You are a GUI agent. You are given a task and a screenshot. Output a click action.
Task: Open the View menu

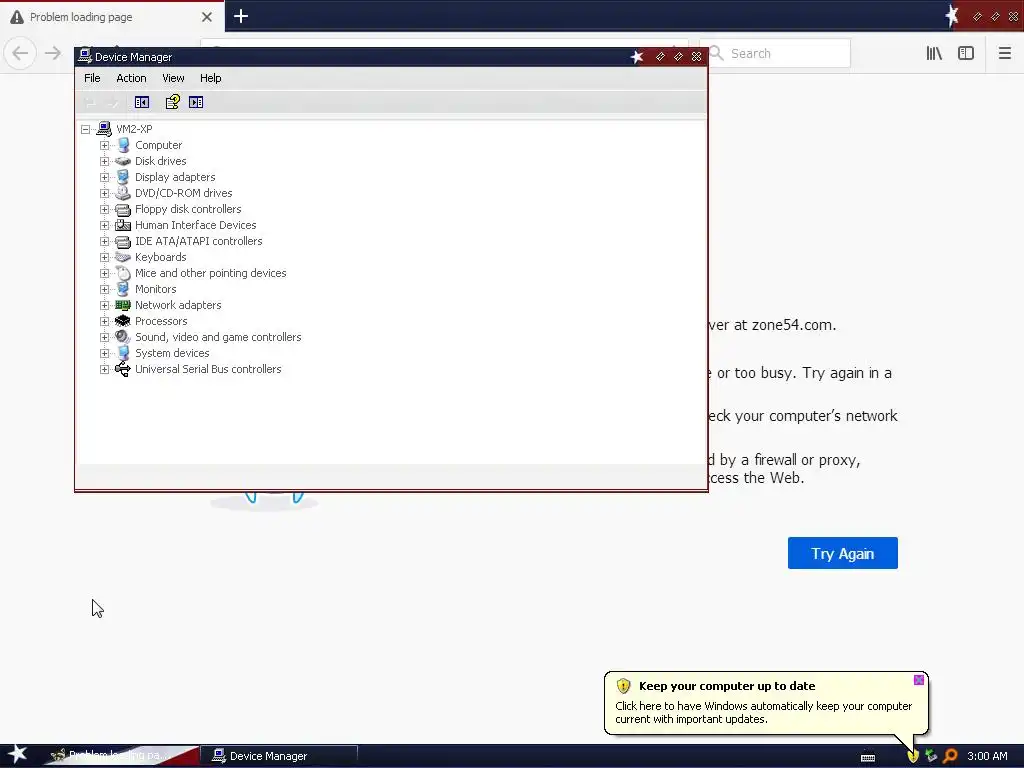173,78
